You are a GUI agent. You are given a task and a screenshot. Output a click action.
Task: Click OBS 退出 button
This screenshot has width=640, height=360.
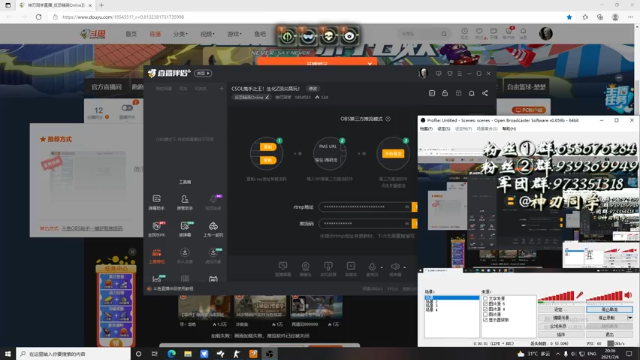609,334
